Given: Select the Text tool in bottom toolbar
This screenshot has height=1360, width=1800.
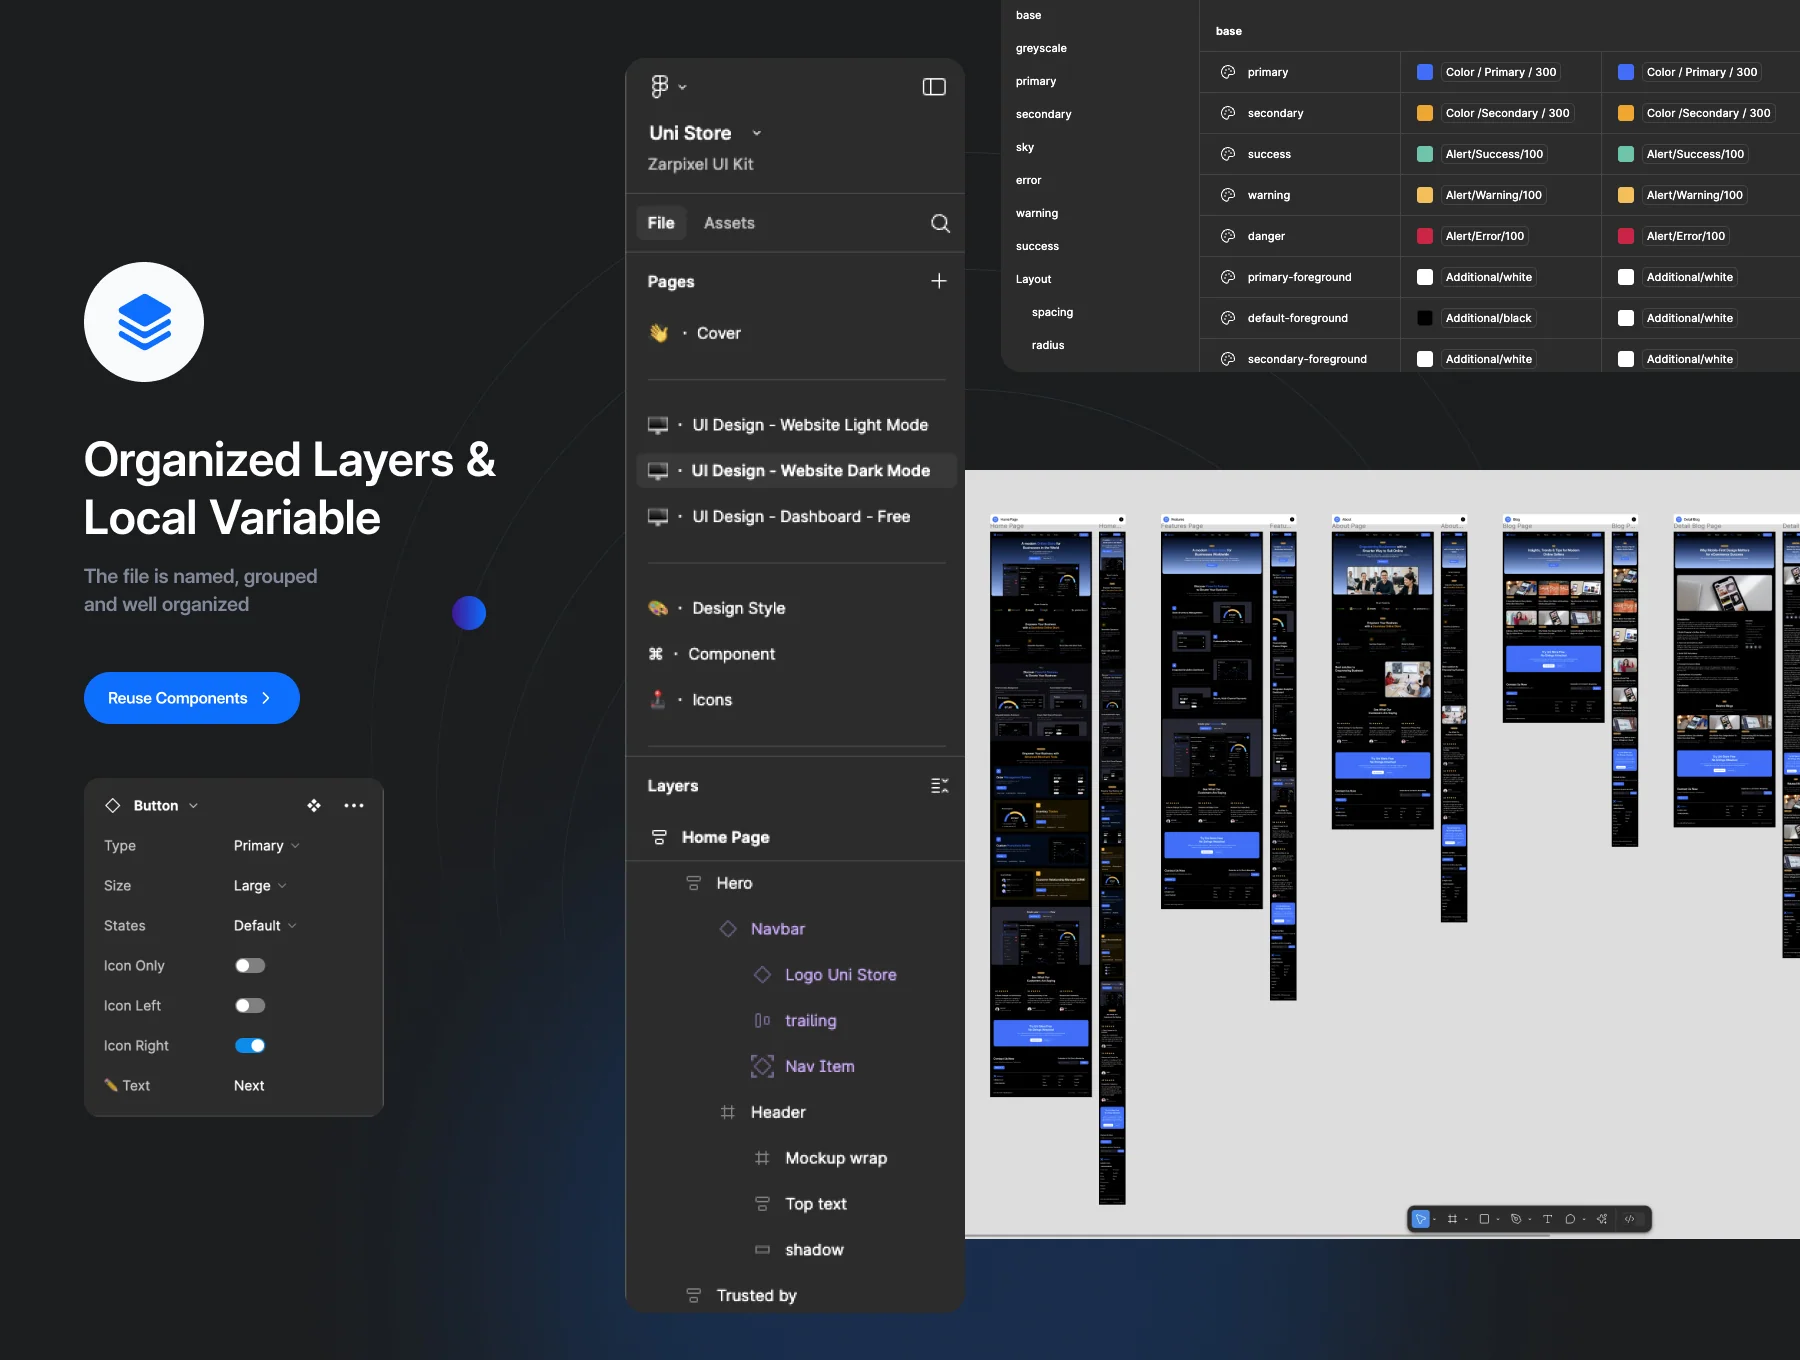Looking at the screenshot, I should (x=1547, y=1219).
